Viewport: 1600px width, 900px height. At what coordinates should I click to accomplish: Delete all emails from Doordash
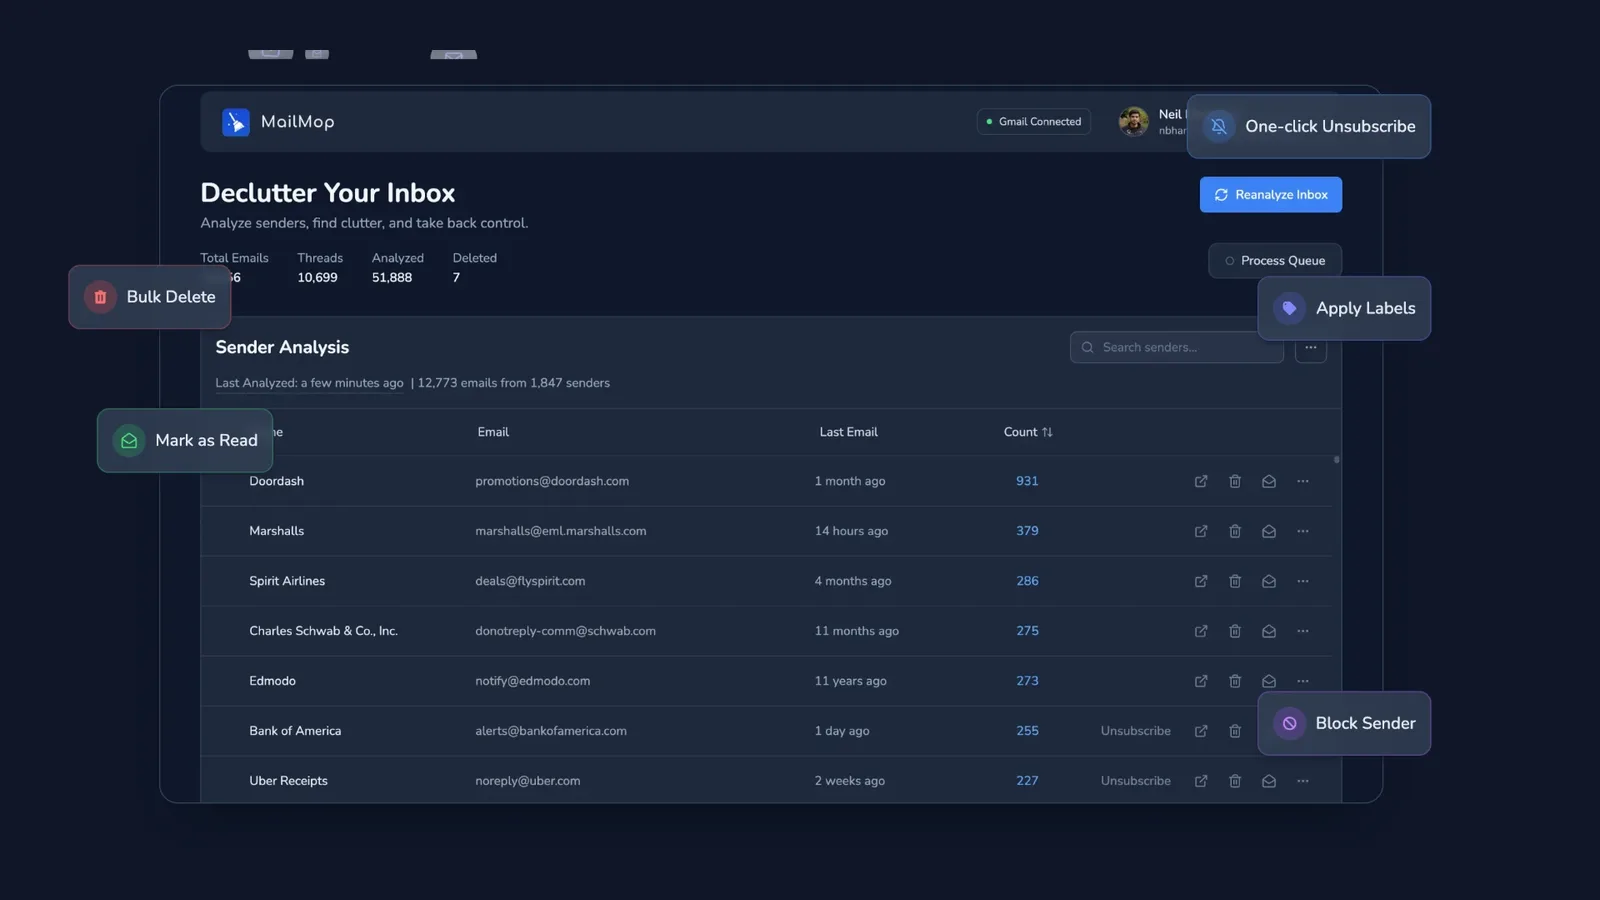coord(1235,481)
